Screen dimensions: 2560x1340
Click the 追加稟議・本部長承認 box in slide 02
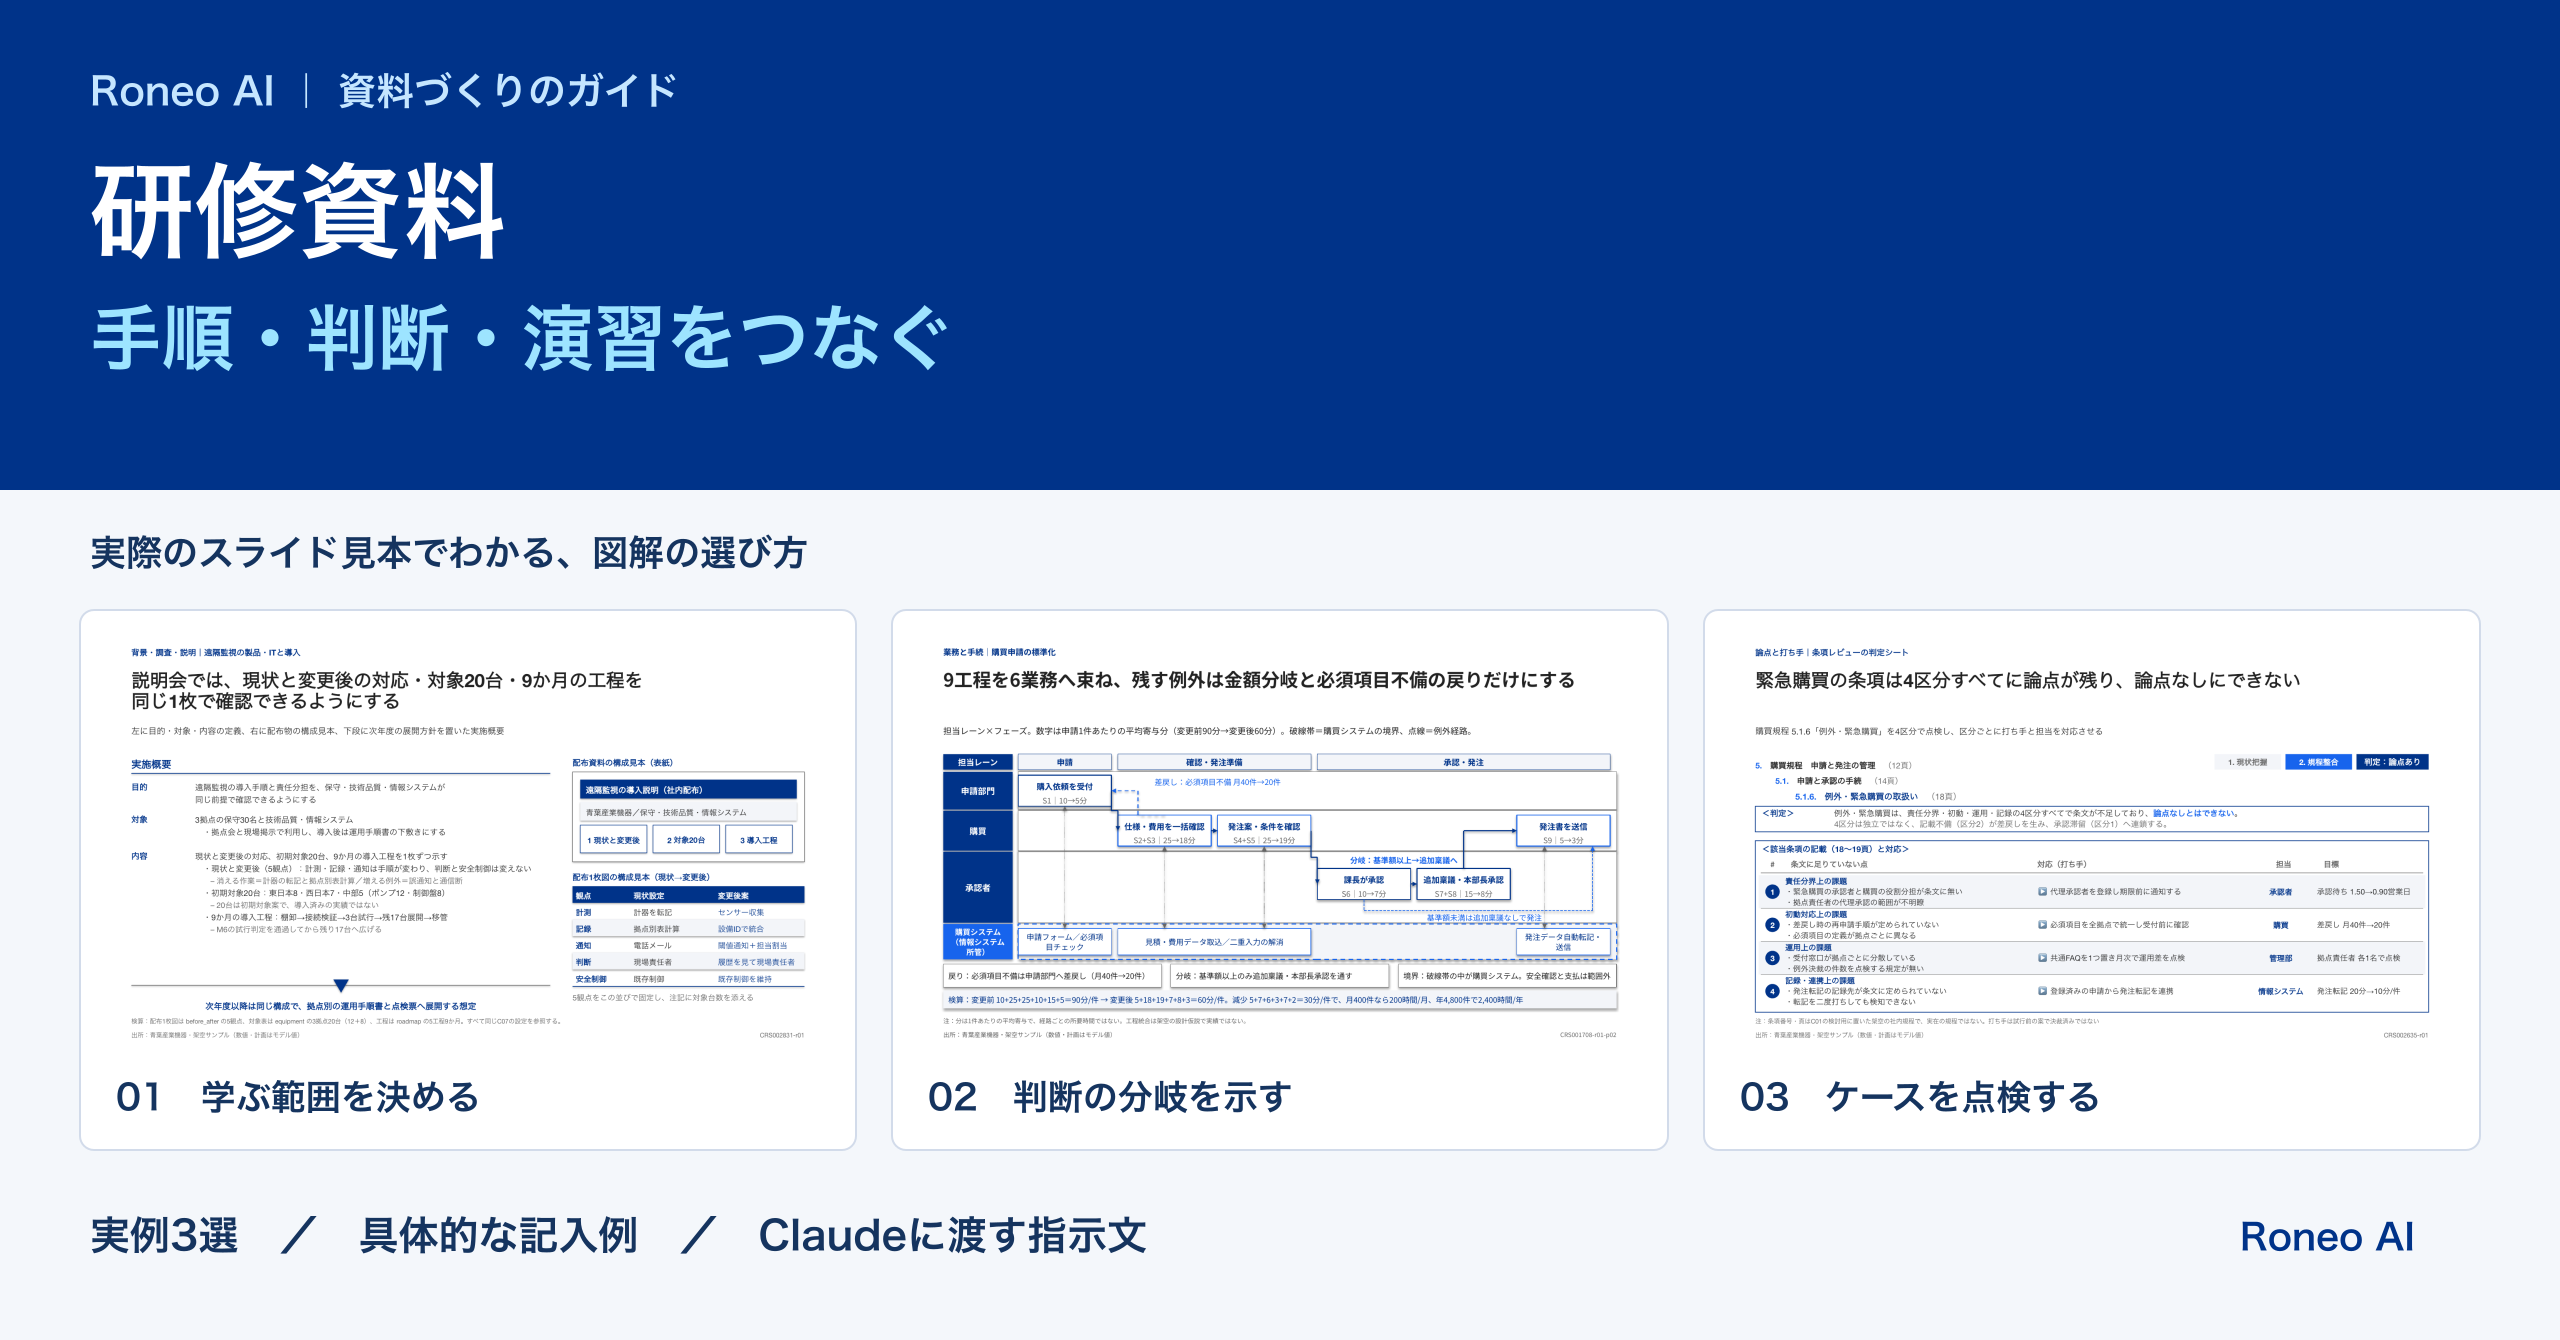[x=1463, y=885]
